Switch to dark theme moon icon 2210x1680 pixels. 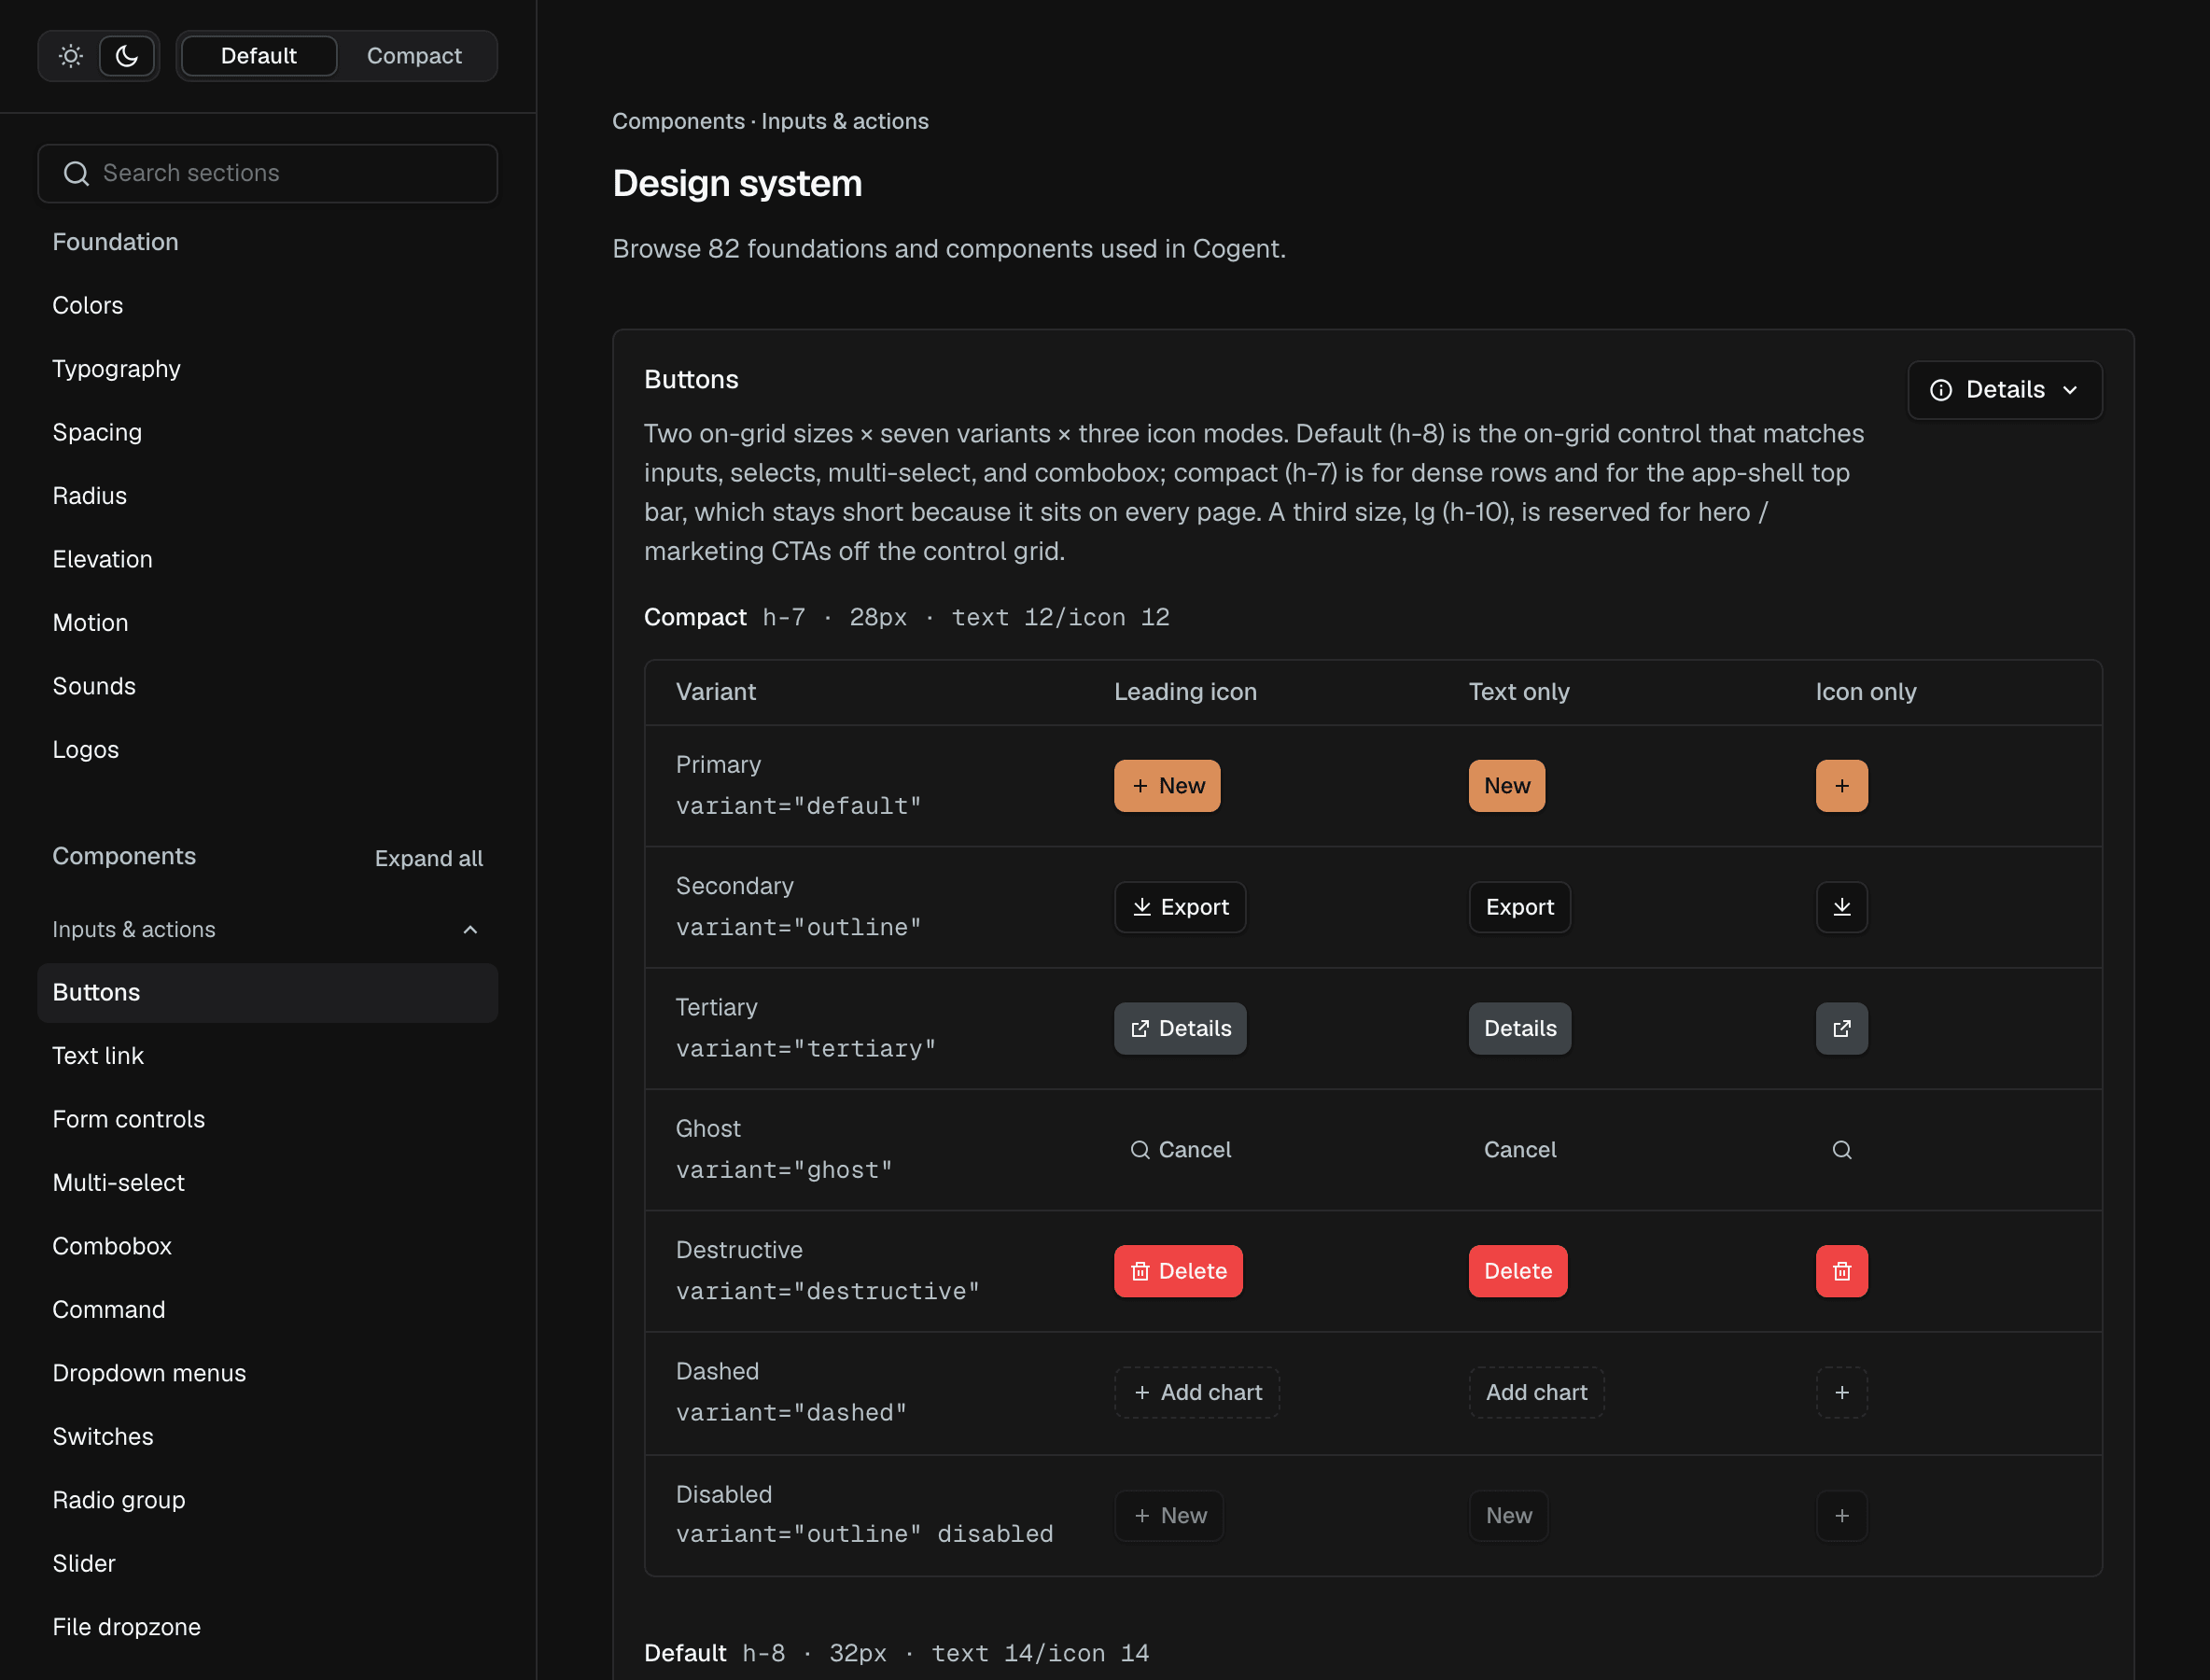(127, 56)
